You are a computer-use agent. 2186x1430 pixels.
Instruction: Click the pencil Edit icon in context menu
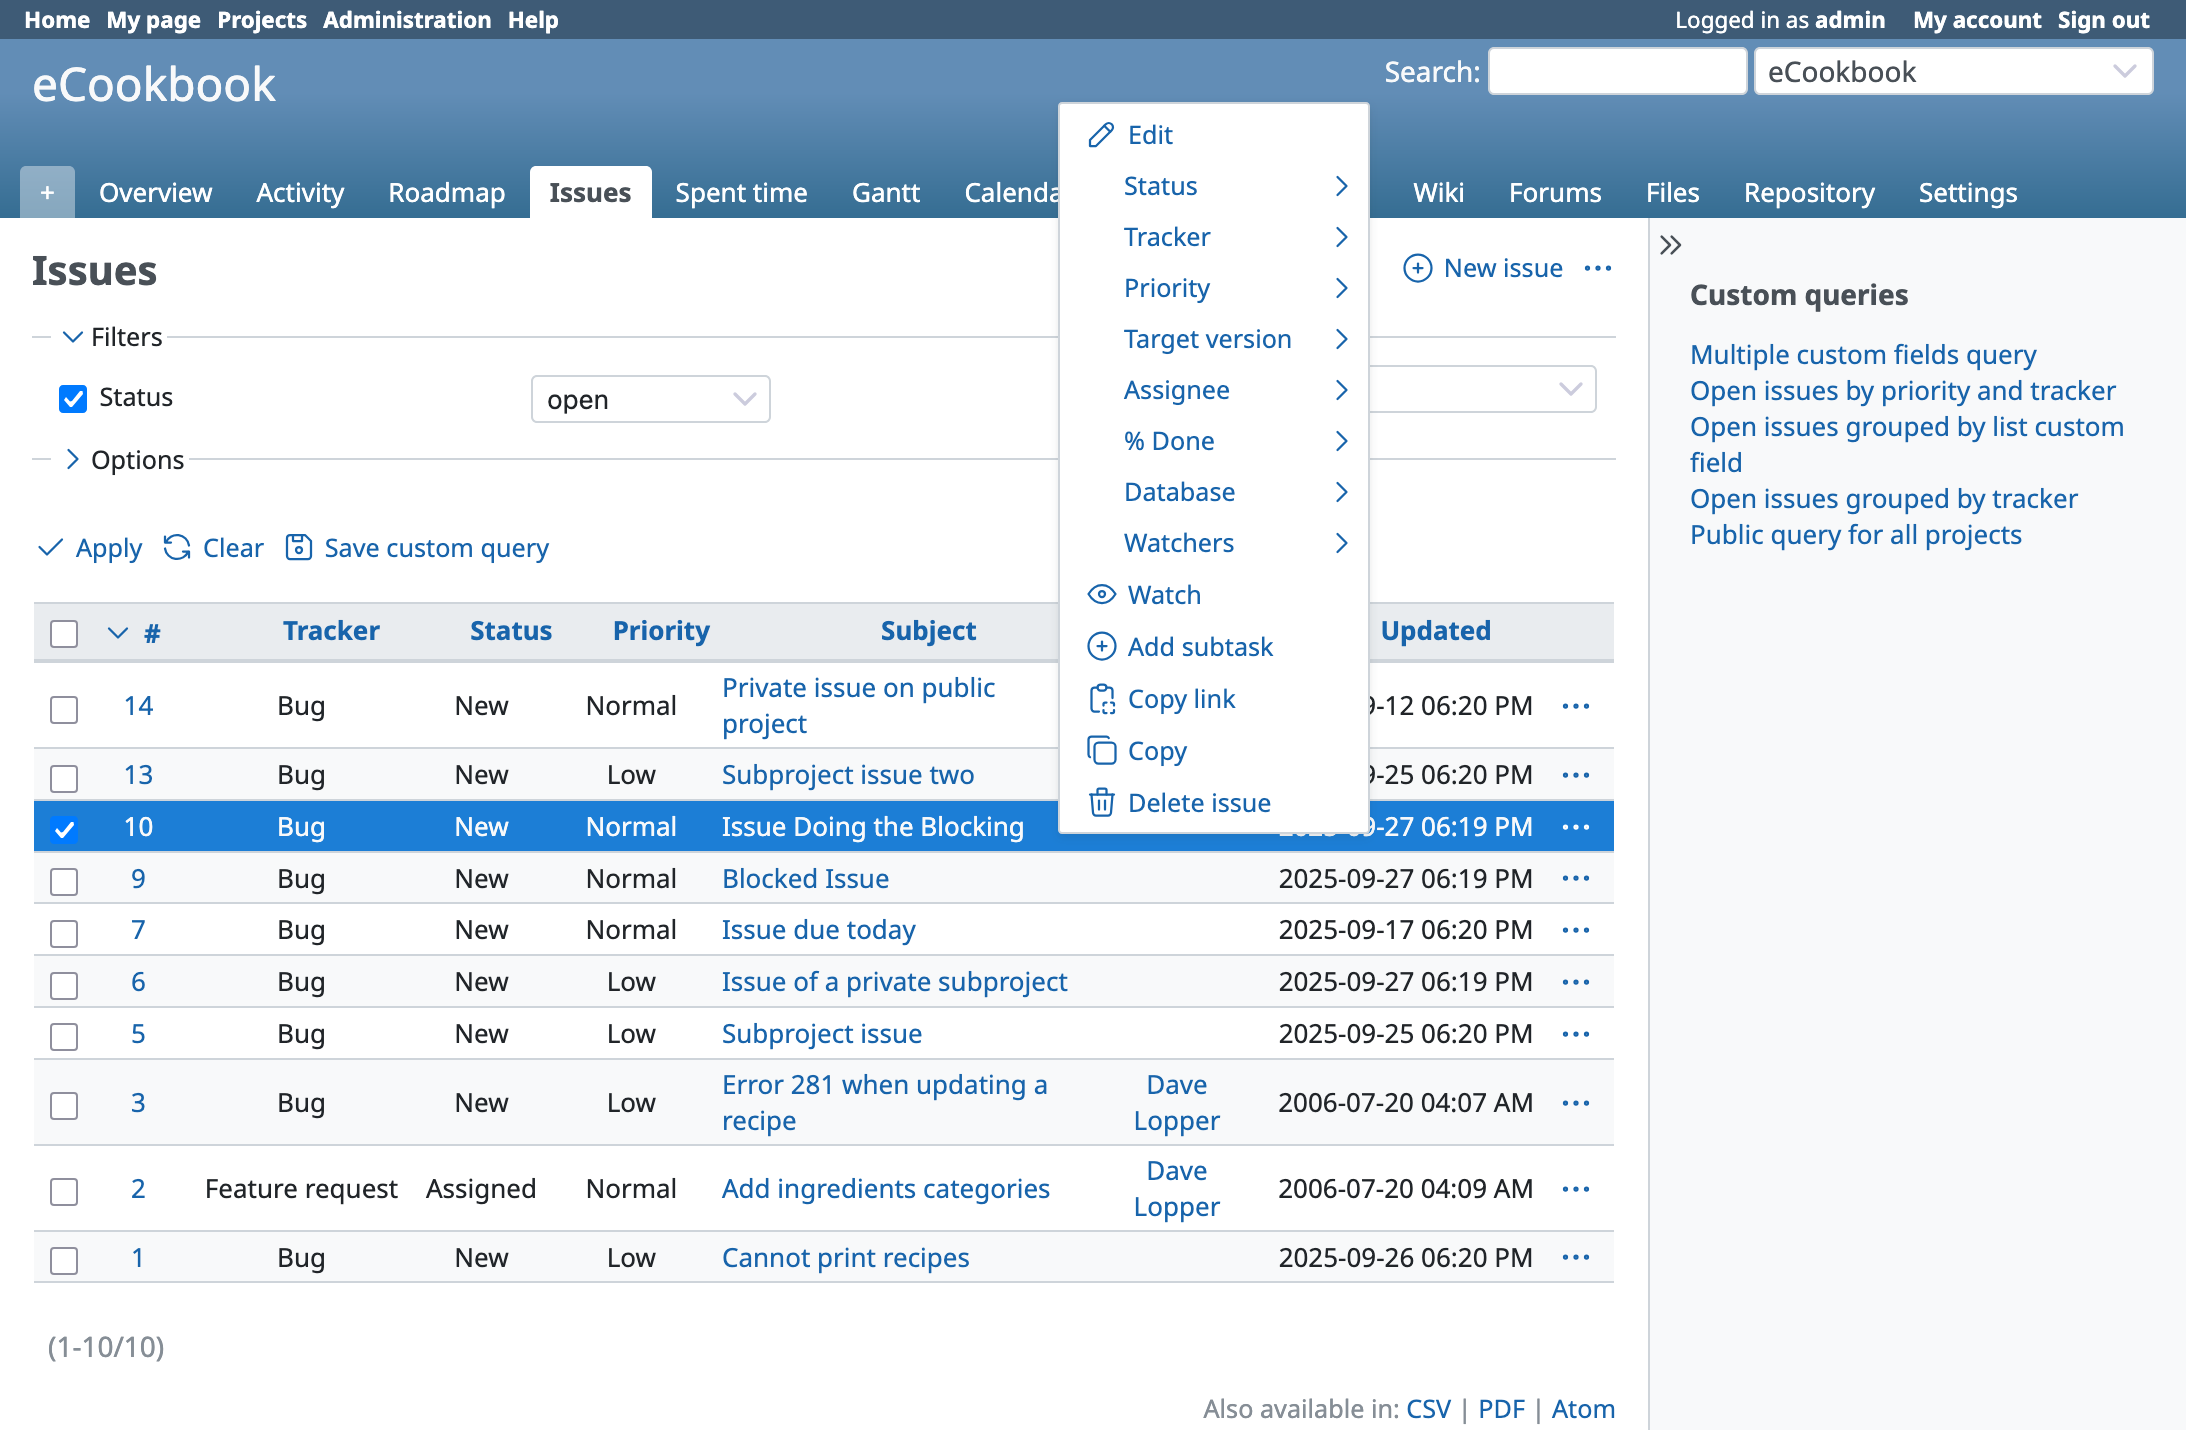click(x=1101, y=135)
